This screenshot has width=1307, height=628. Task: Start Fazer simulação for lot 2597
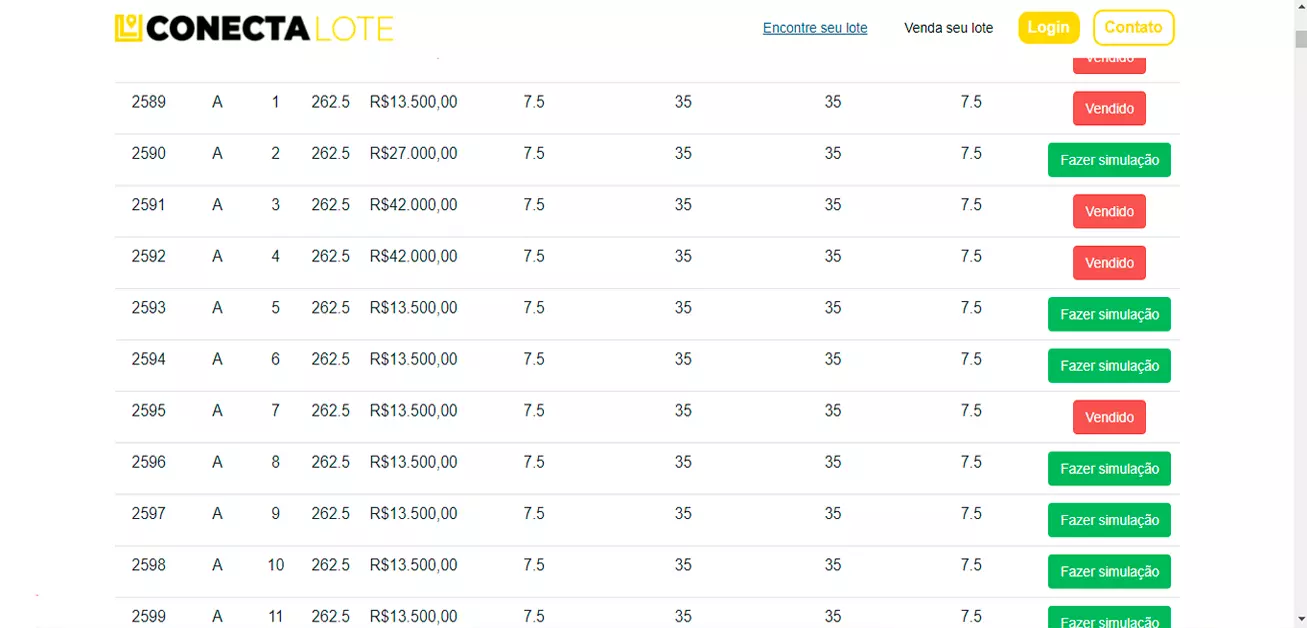pos(1109,520)
